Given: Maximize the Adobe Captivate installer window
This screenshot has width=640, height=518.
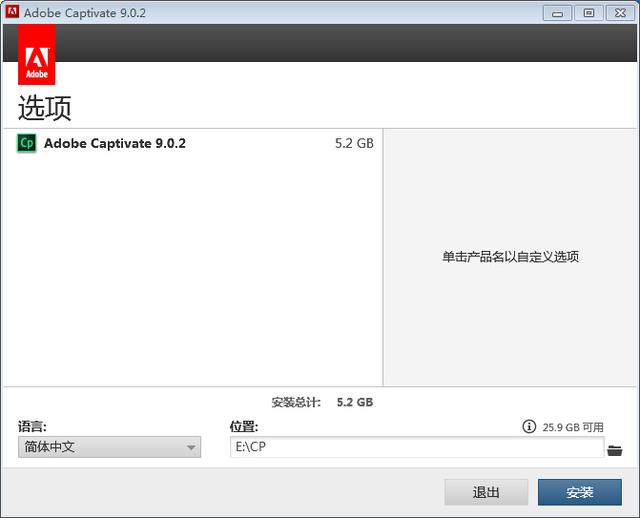Looking at the screenshot, I should 589,12.
